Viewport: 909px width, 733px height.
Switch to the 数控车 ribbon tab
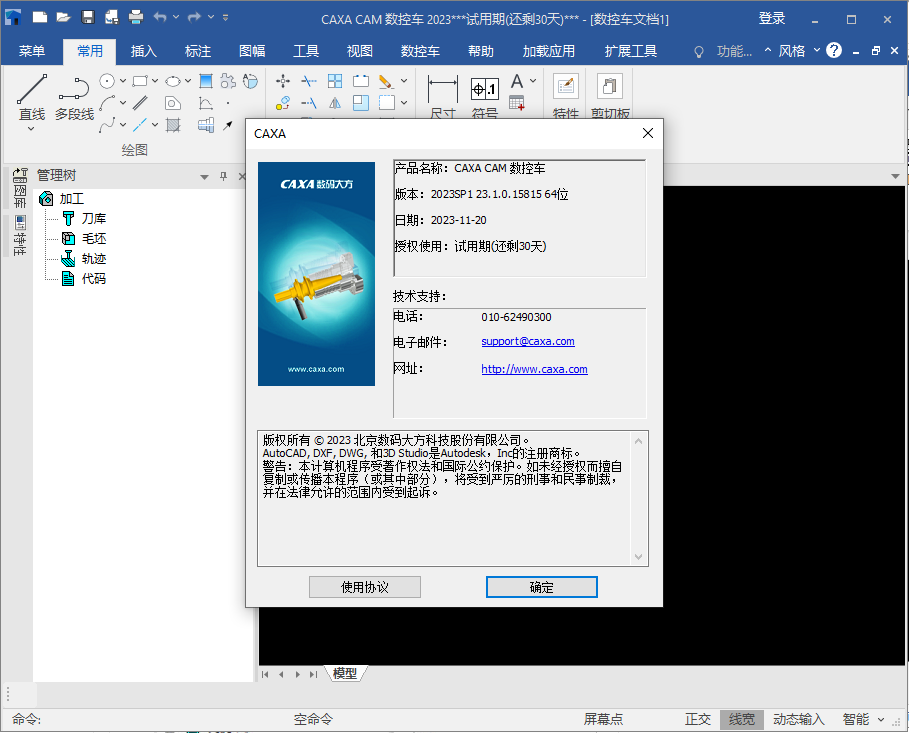pyautogui.click(x=420, y=51)
